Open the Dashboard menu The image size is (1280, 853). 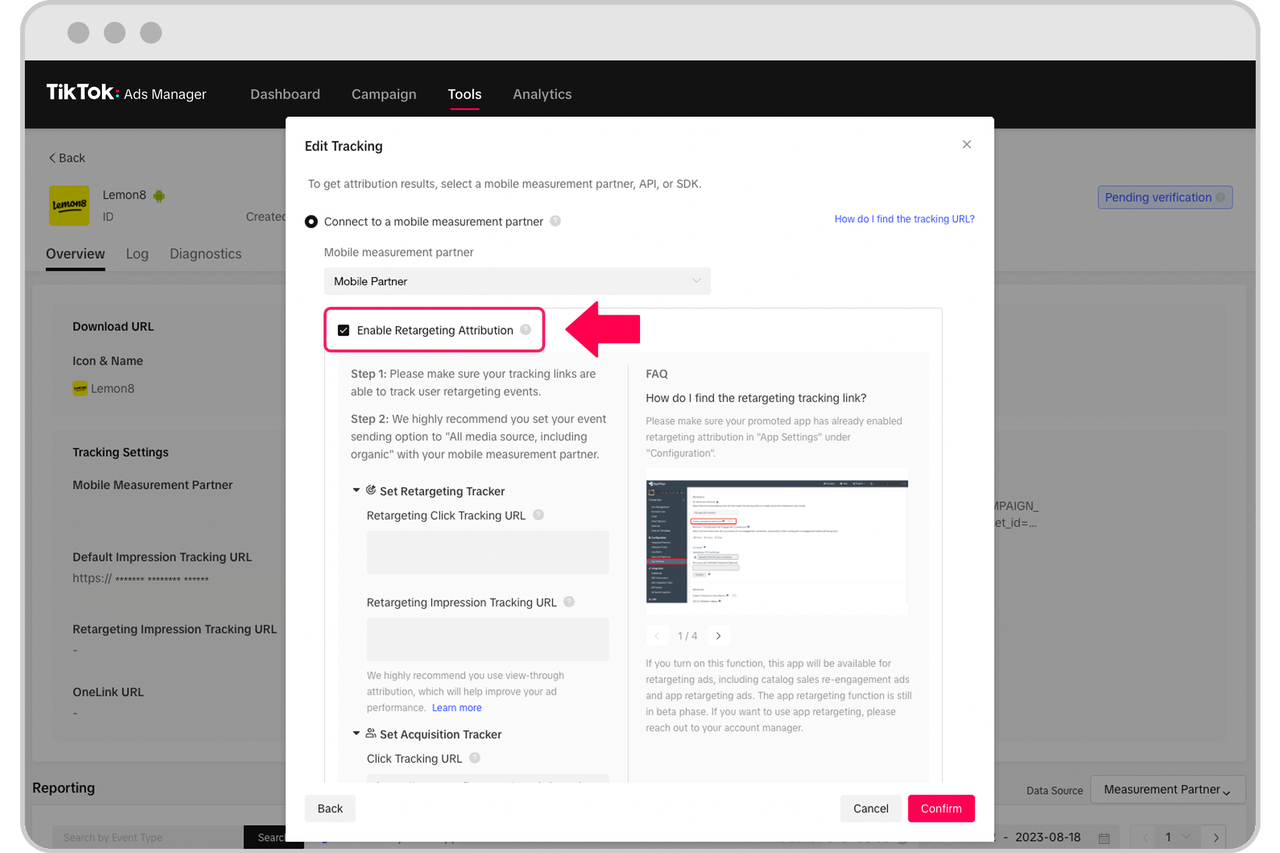(x=285, y=94)
